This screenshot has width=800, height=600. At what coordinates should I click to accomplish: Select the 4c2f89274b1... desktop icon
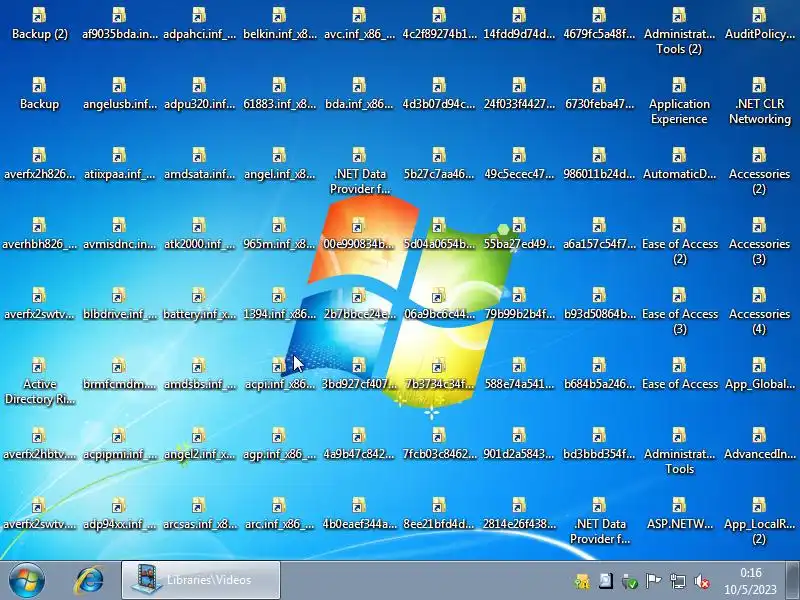click(x=439, y=24)
